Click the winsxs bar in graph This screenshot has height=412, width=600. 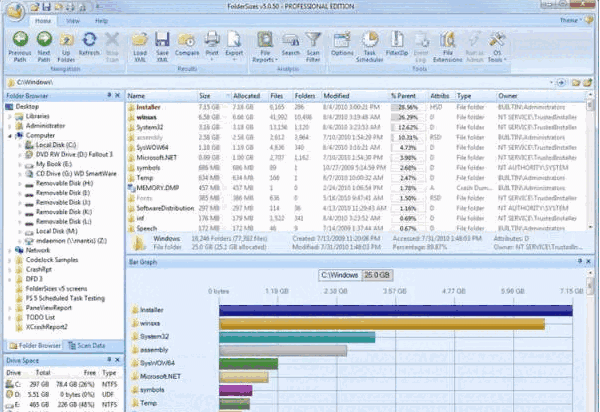coord(380,324)
